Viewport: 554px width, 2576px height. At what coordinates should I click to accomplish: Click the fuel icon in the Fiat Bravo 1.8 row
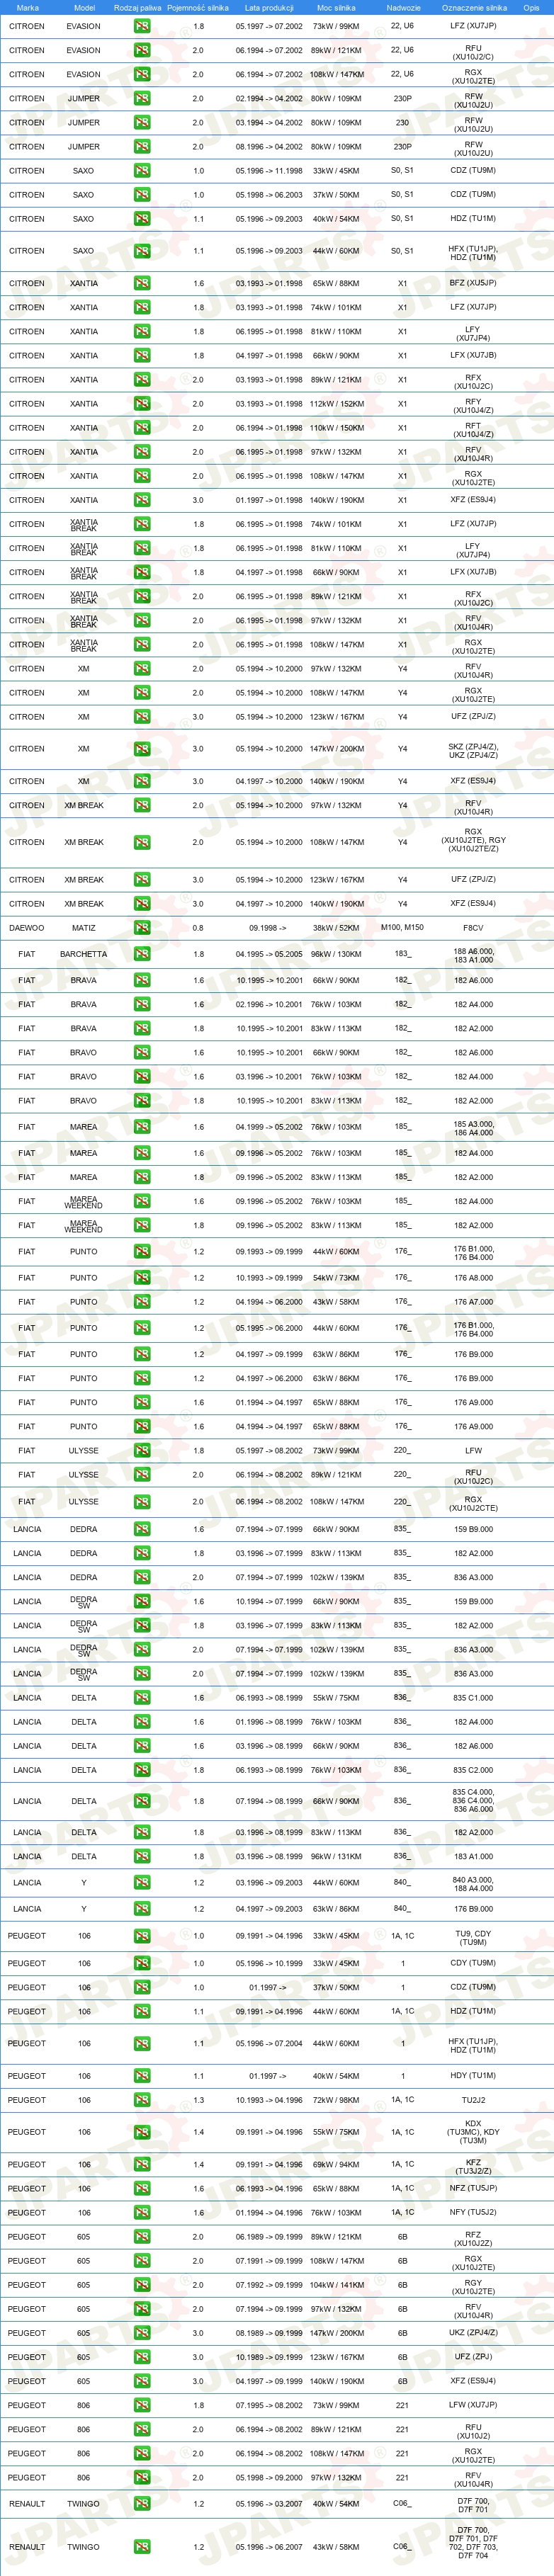click(142, 1101)
